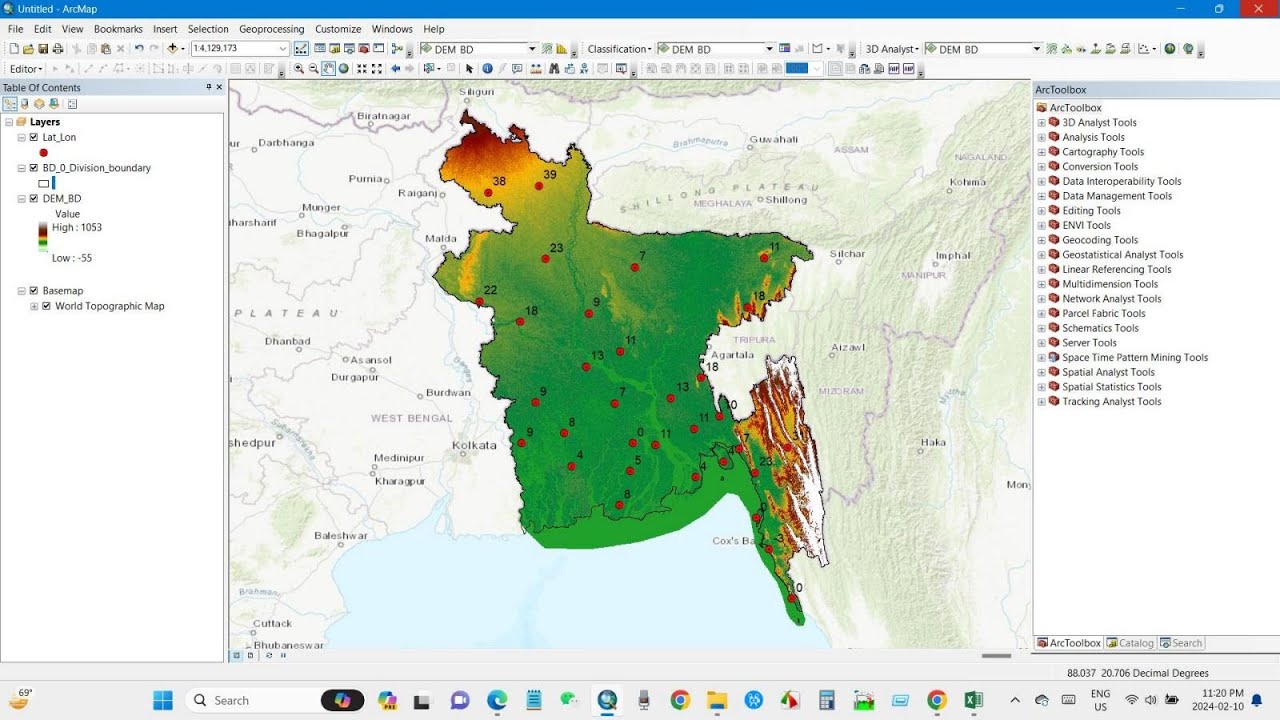Open ArcScene from 3D Analyst toolbar
This screenshot has height=720, width=1280.
click(x=1170, y=48)
